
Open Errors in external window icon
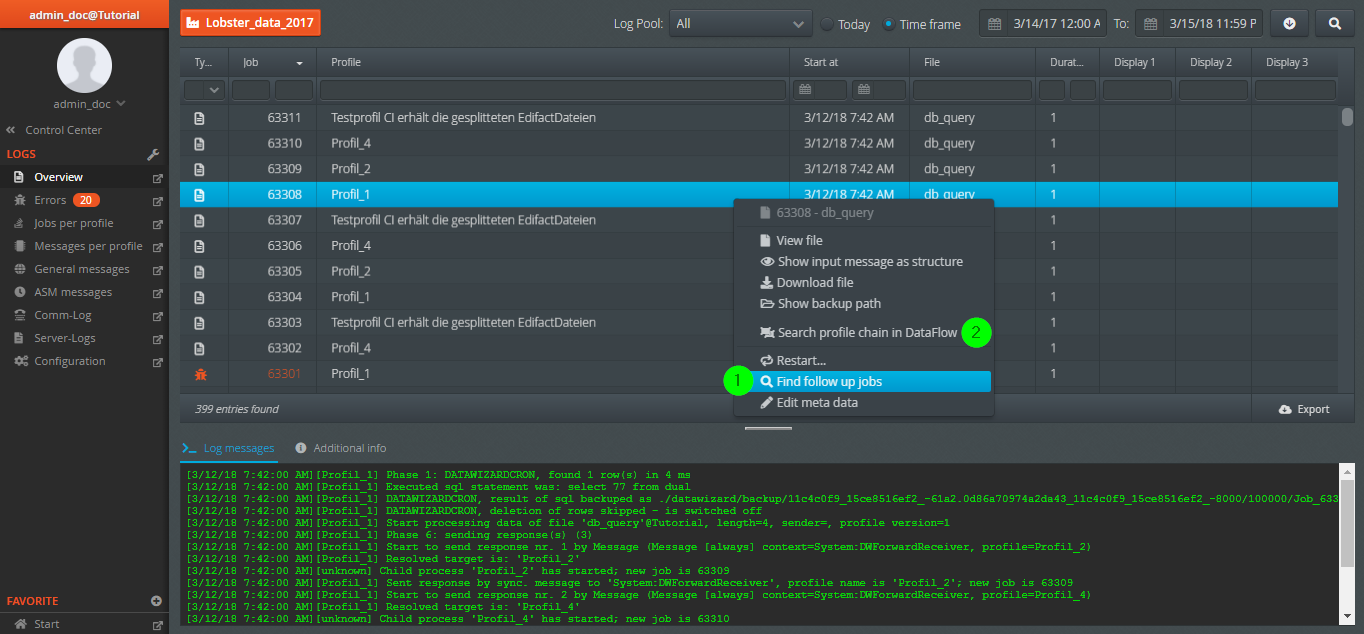156,201
